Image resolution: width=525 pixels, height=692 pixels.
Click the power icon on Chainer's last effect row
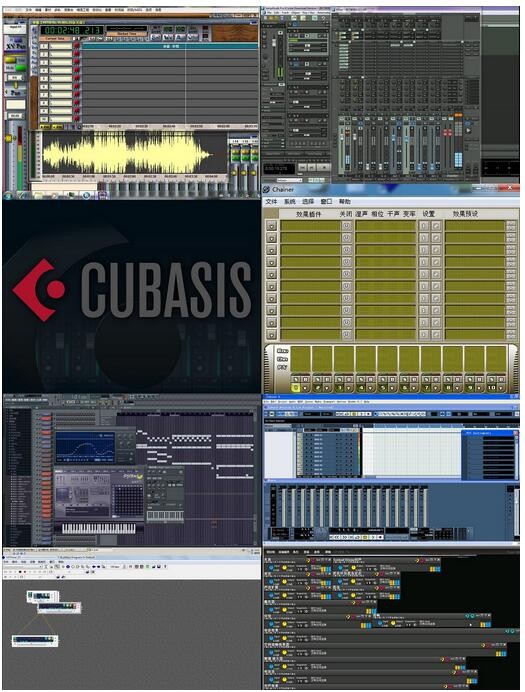347,335
